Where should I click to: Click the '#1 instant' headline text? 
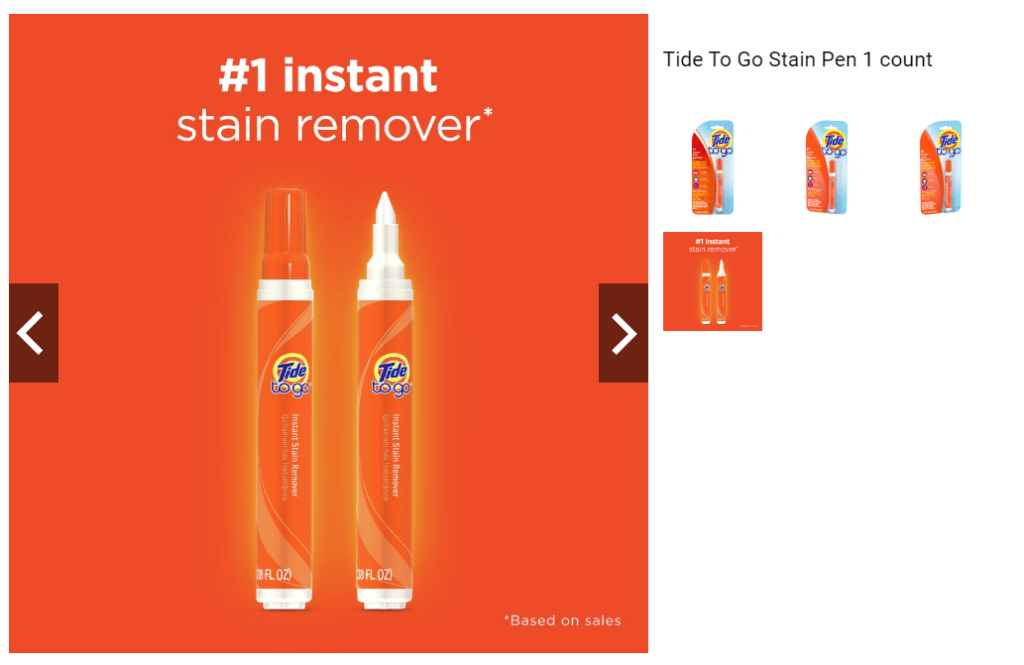pyautogui.click(x=328, y=75)
